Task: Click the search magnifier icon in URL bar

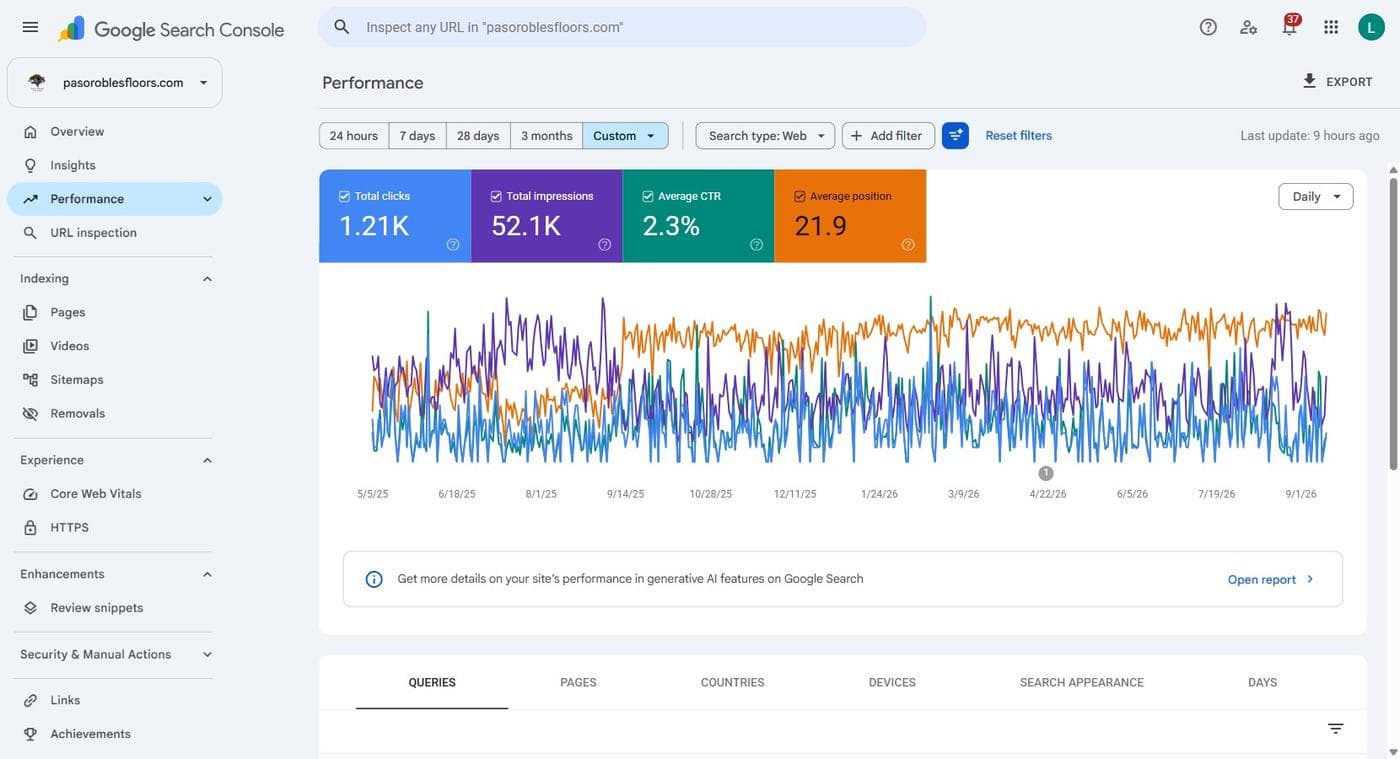Action: click(x=342, y=27)
